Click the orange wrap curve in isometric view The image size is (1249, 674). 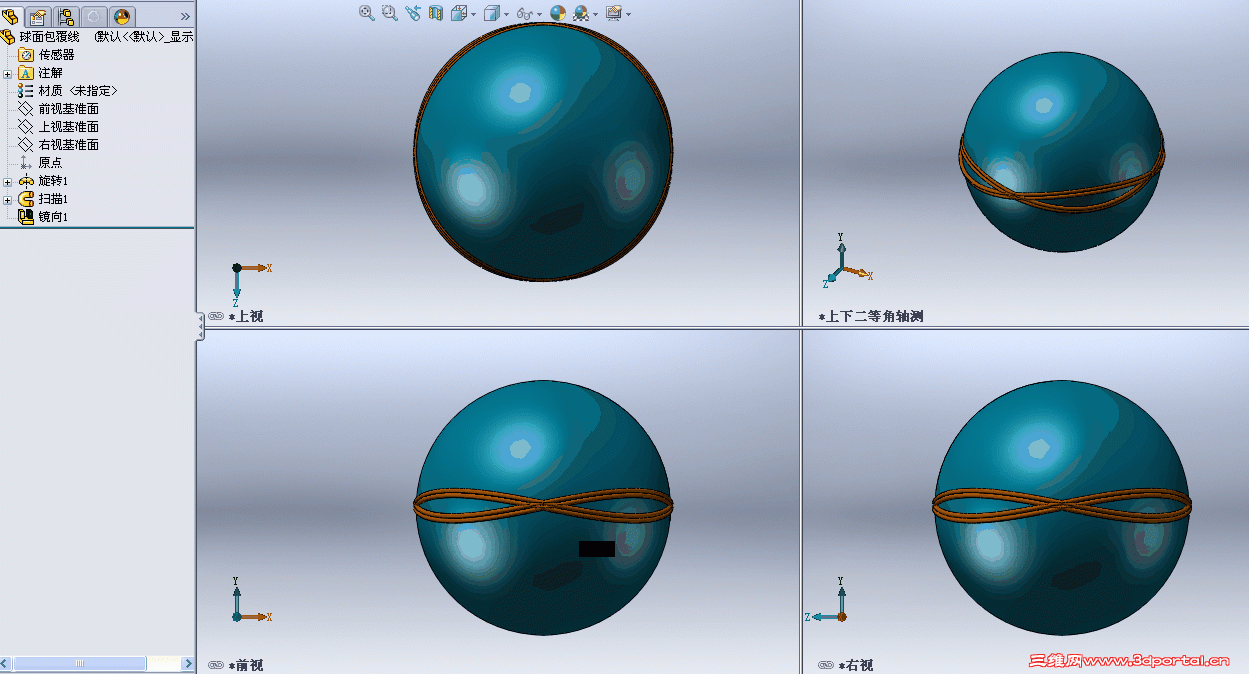pos(1060,195)
